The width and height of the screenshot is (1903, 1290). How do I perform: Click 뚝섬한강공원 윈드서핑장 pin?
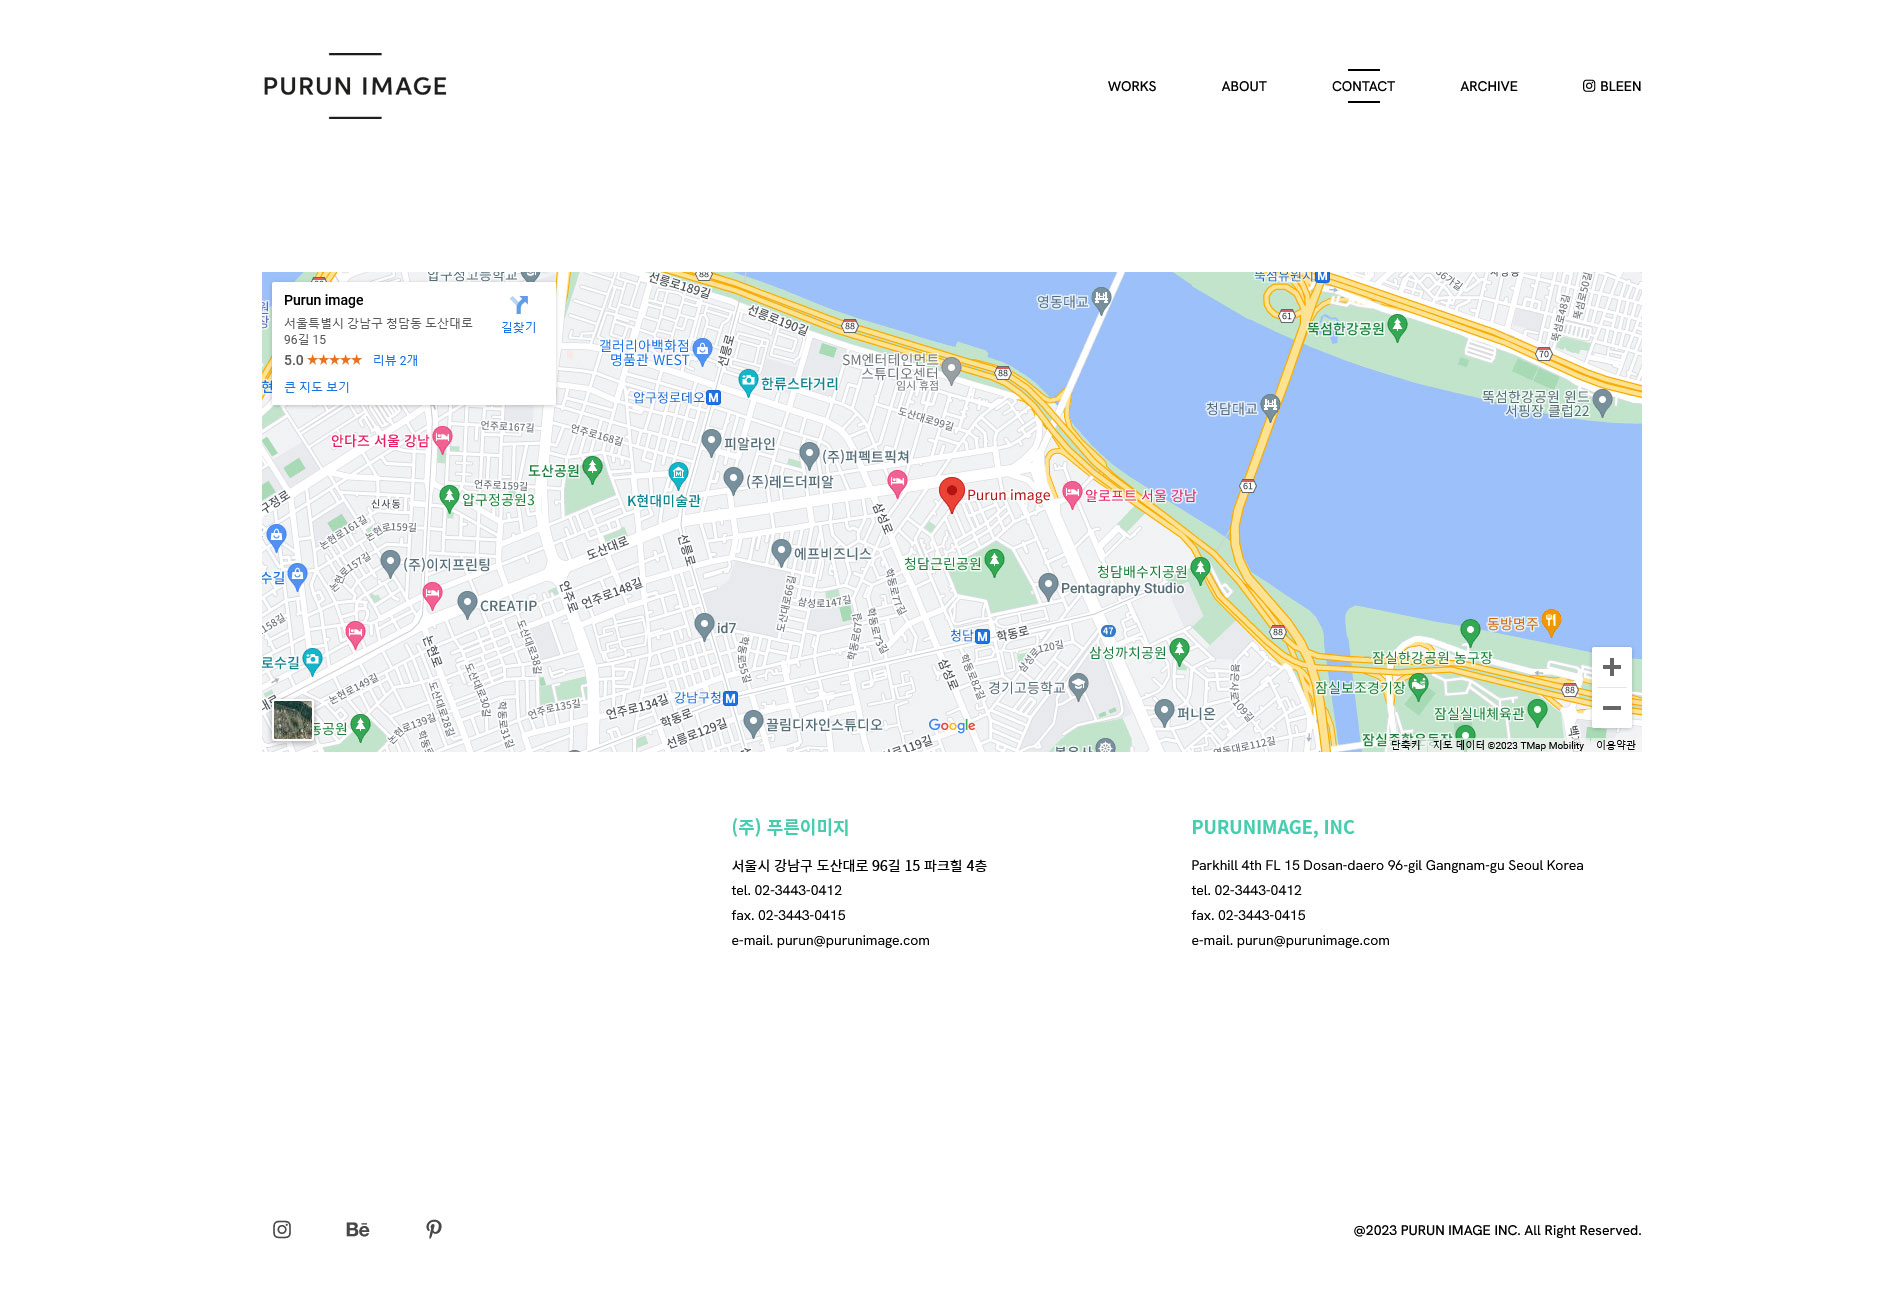coord(1602,402)
